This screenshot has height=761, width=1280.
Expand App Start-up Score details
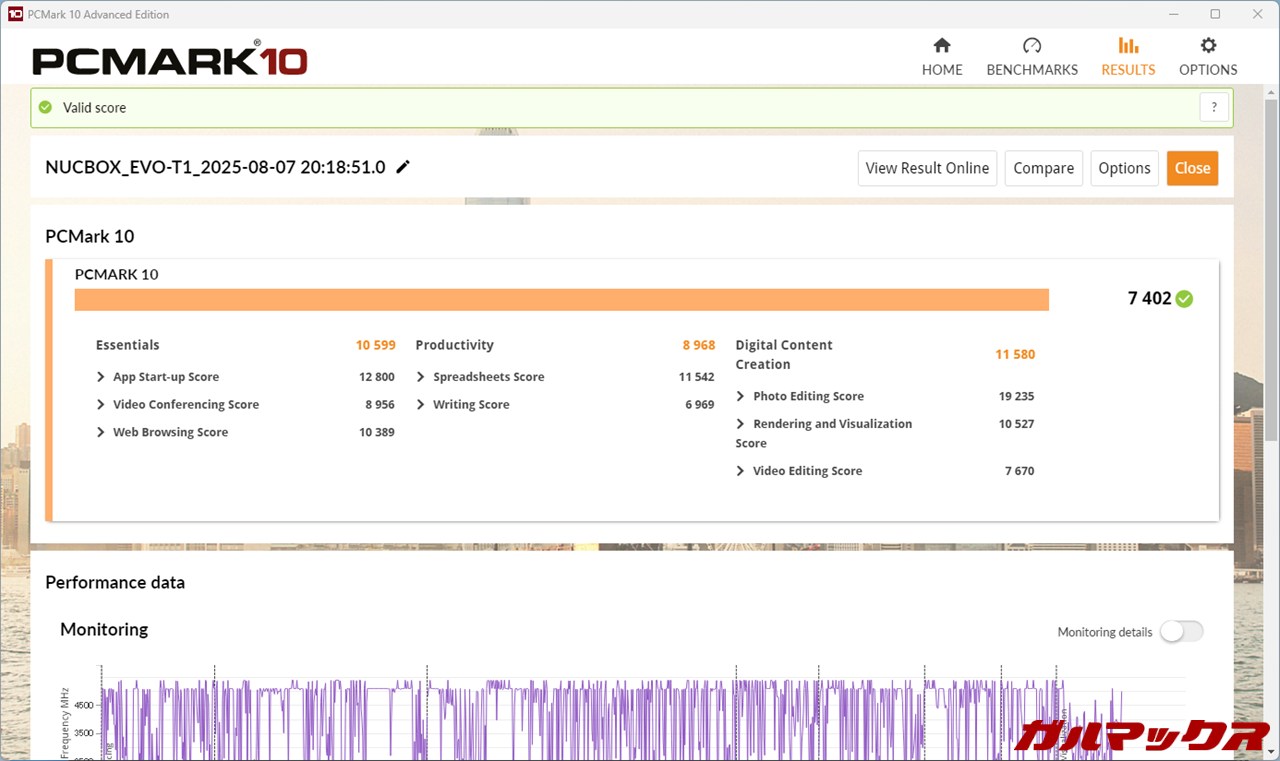(101, 377)
